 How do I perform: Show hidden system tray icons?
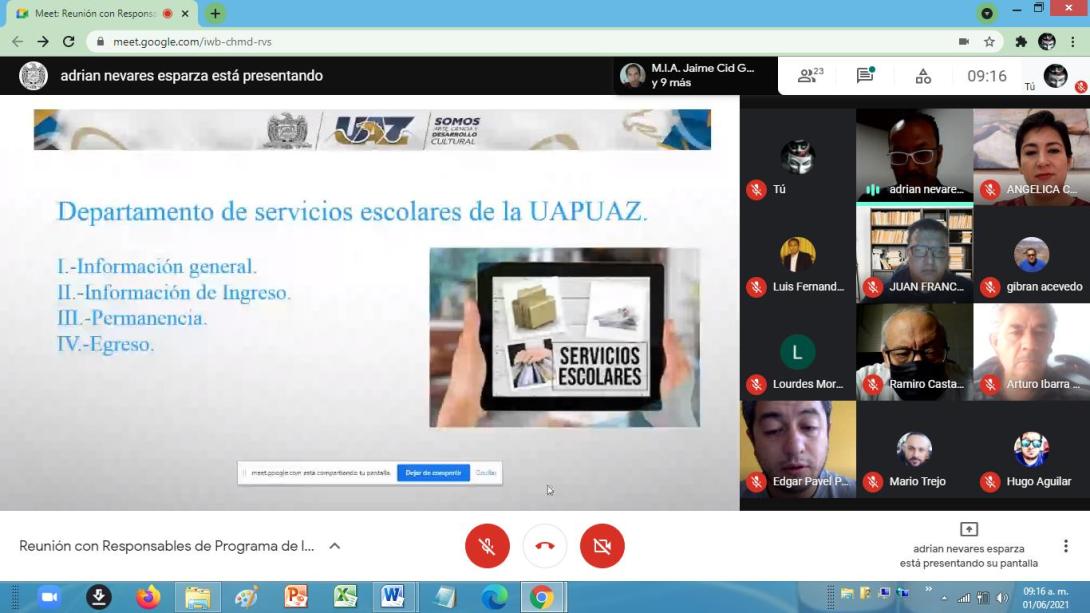pyautogui.click(x=943, y=598)
